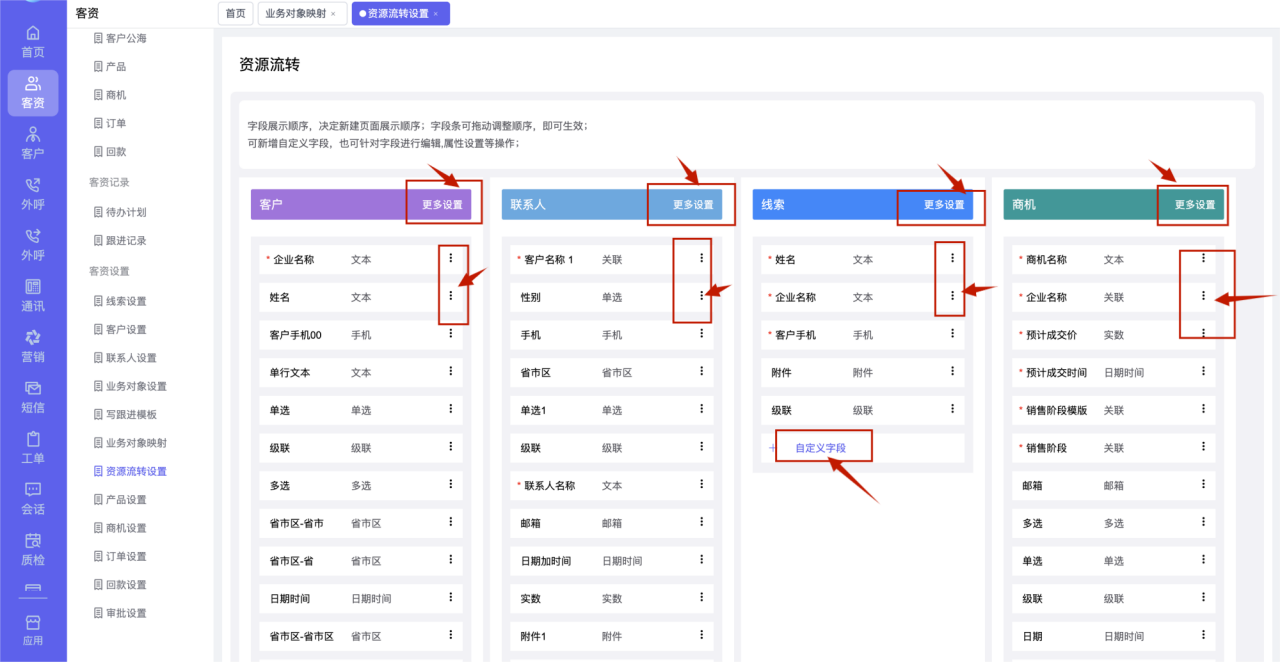Open 产品 in the 客资 menu

click(x=110, y=66)
